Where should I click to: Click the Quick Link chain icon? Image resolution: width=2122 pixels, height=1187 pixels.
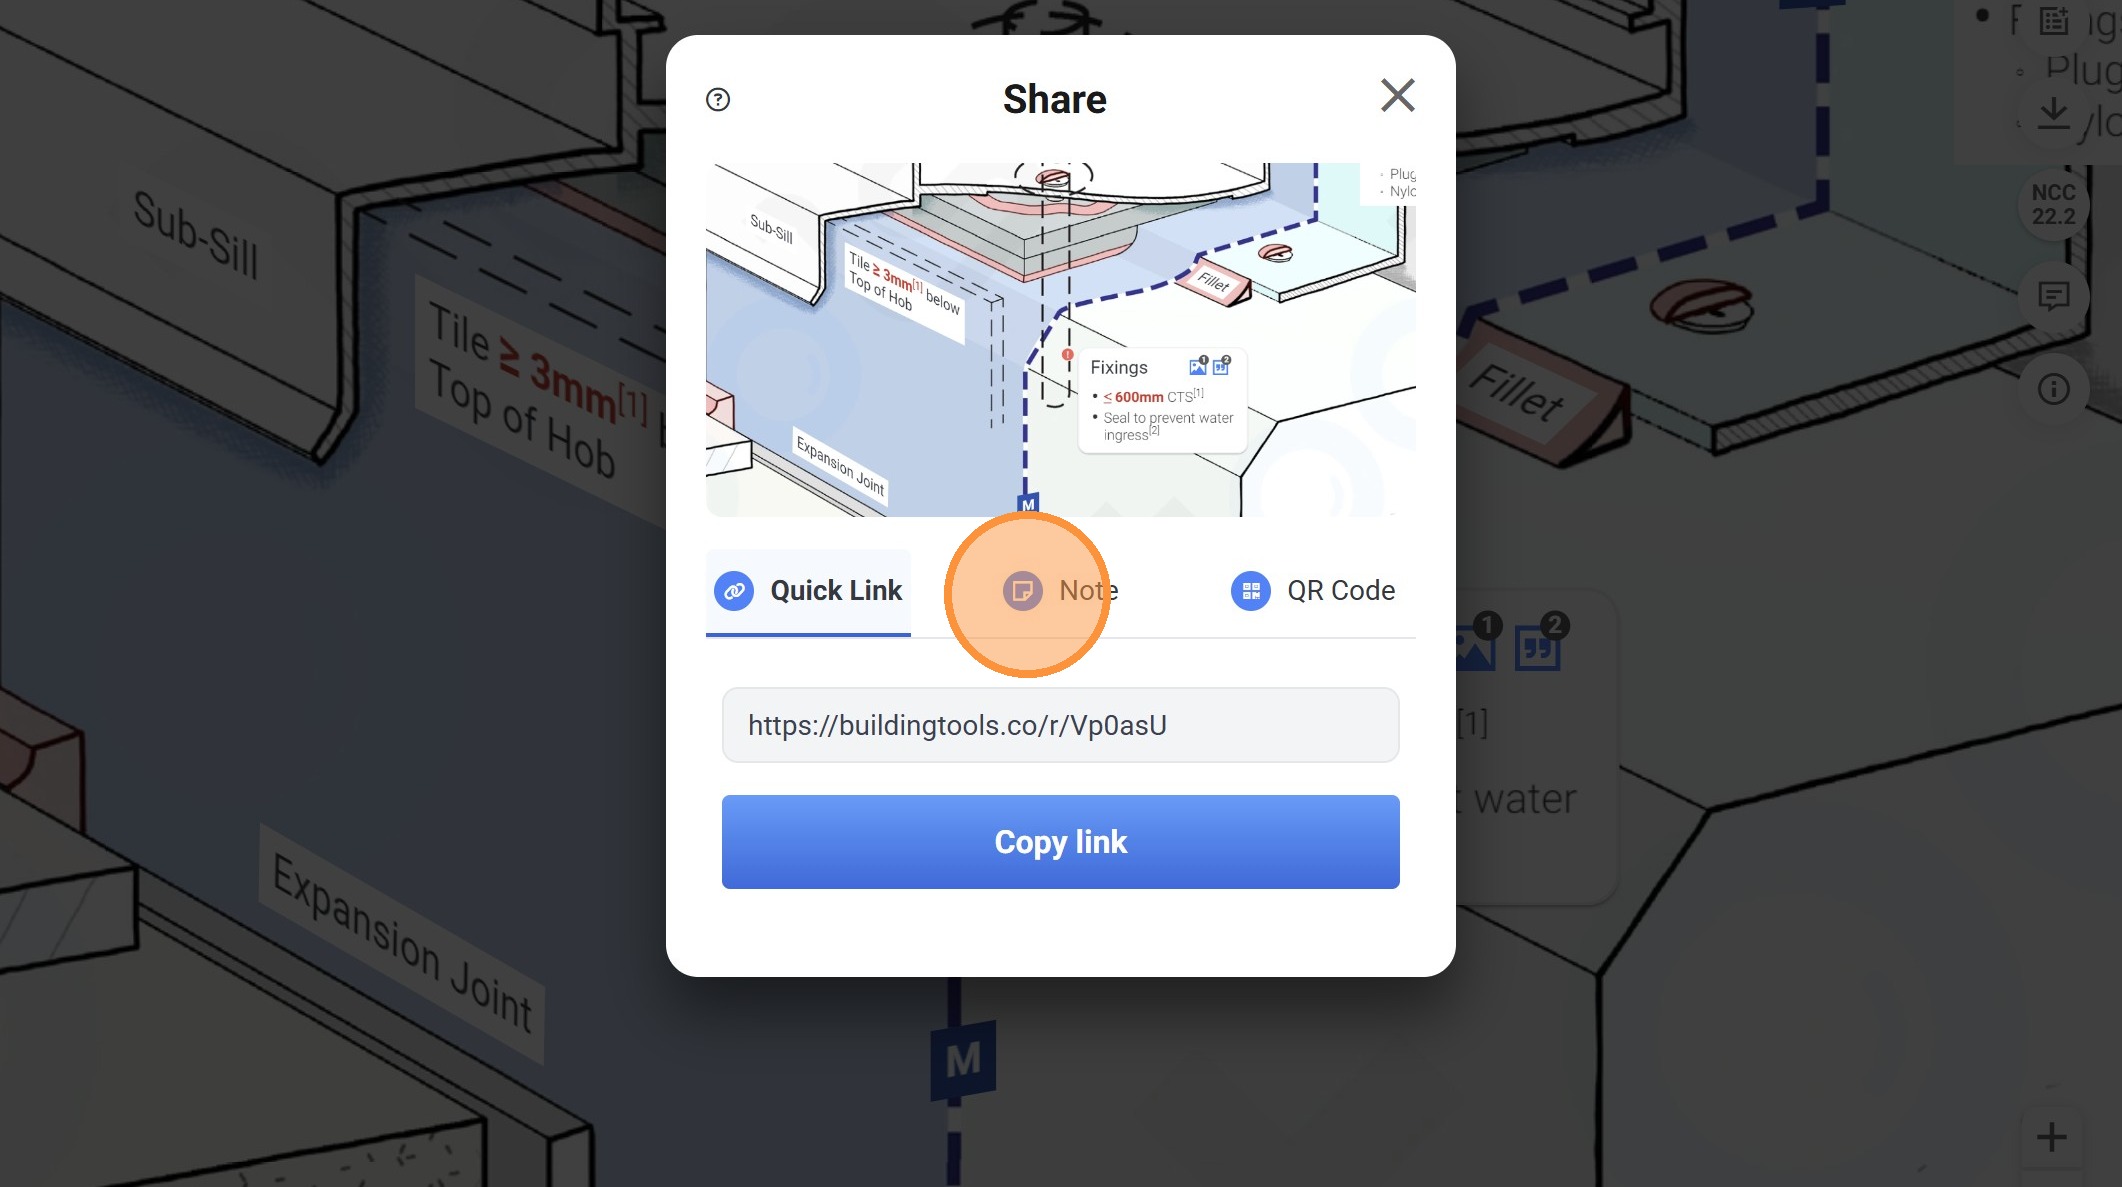point(734,591)
